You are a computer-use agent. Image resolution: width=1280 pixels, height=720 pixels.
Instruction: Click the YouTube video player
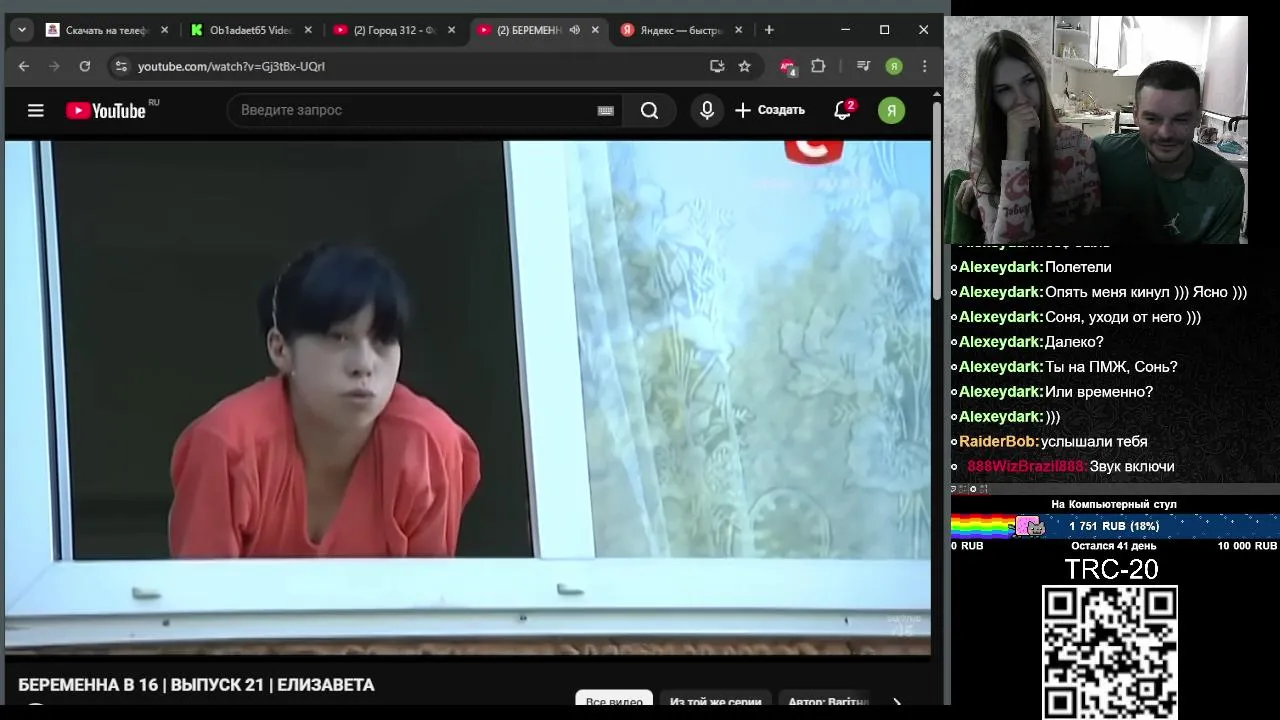coord(468,398)
